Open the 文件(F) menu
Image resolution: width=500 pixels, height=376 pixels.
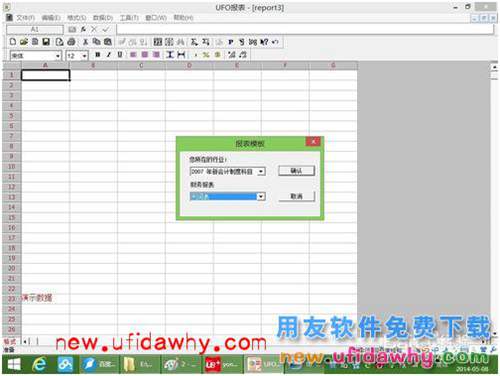[26, 17]
